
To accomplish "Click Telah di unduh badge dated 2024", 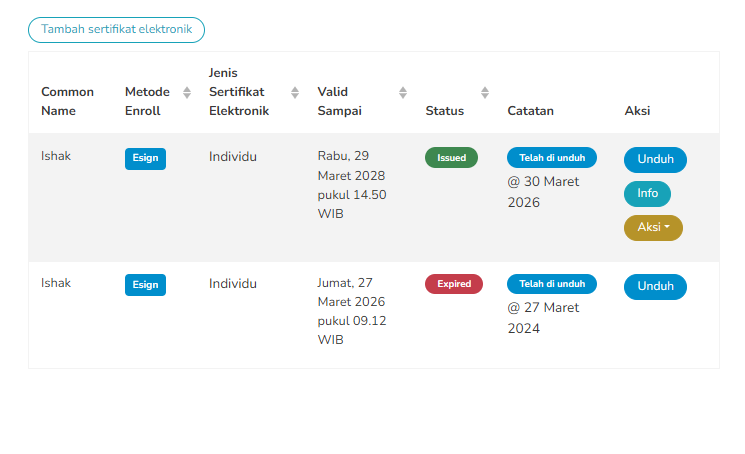I will tap(552, 284).
